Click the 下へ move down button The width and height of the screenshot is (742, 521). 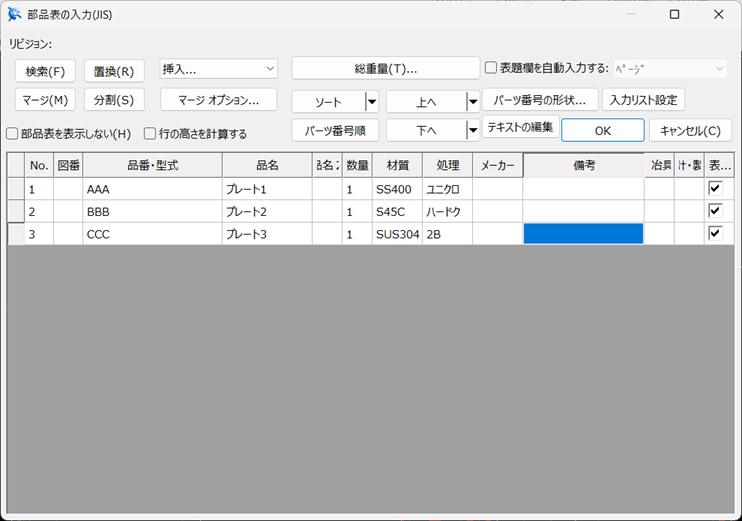point(426,130)
